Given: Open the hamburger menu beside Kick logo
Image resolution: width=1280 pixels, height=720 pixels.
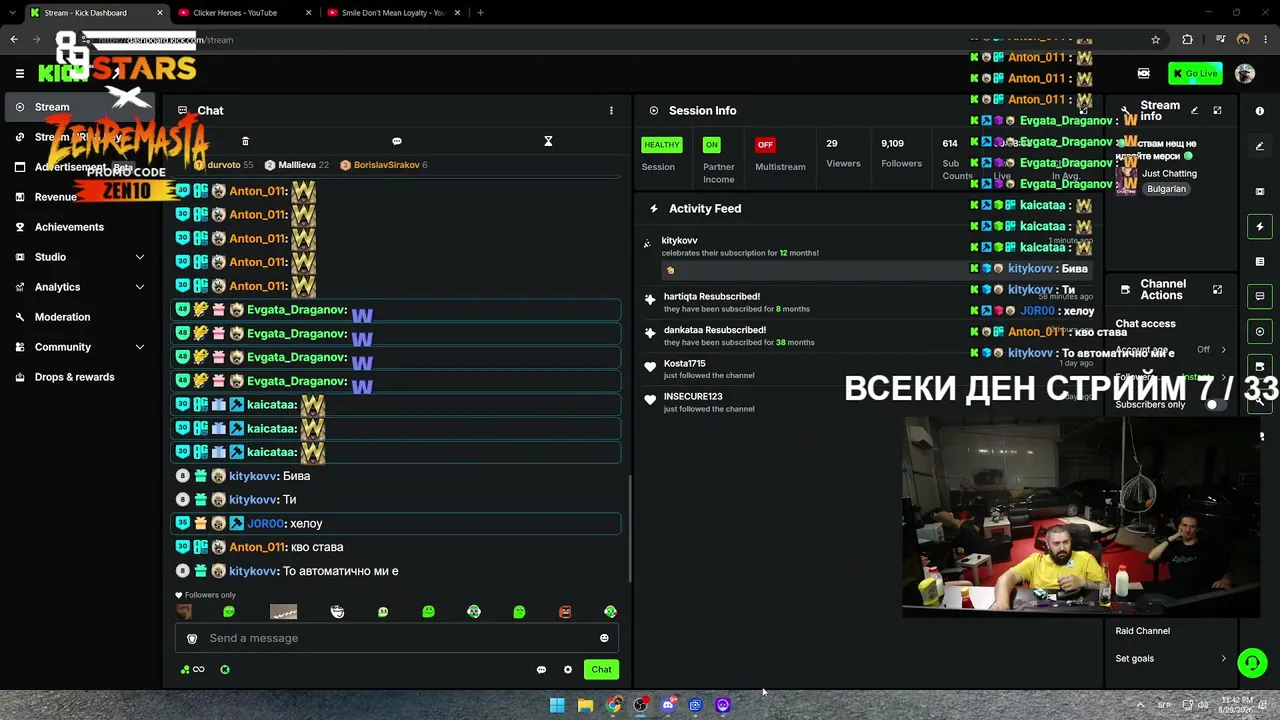Looking at the screenshot, I should pos(19,73).
